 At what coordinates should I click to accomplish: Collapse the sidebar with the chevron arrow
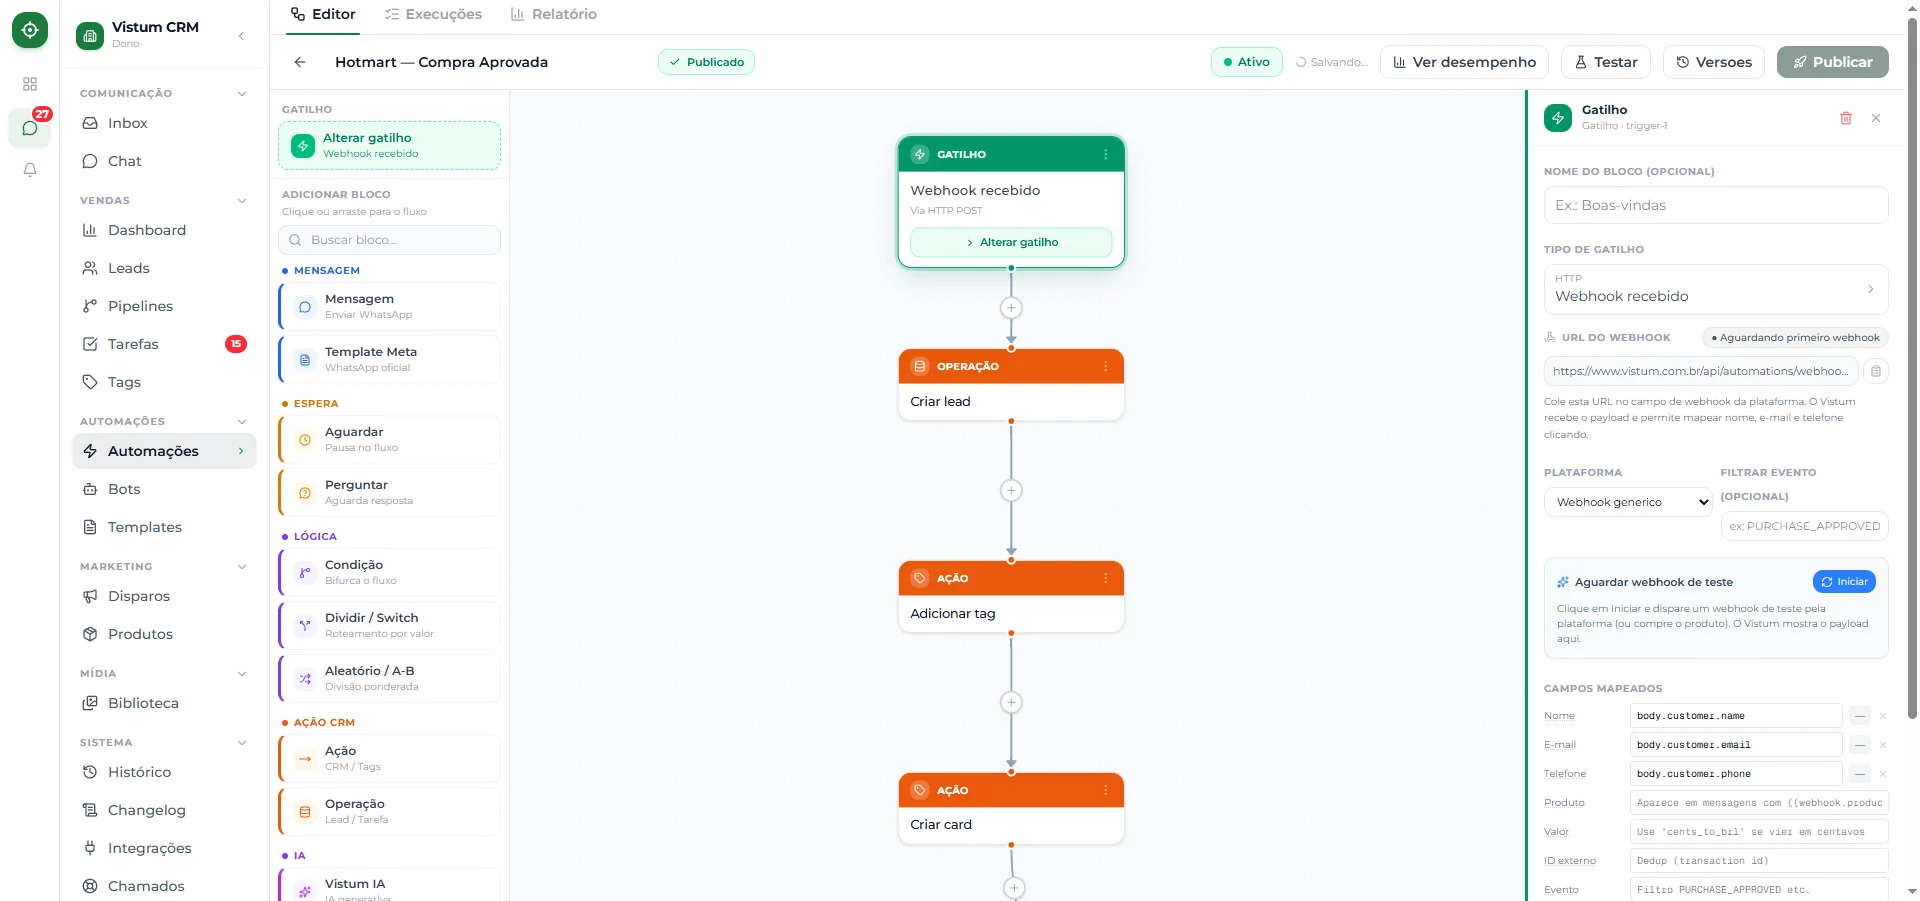pyautogui.click(x=241, y=36)
